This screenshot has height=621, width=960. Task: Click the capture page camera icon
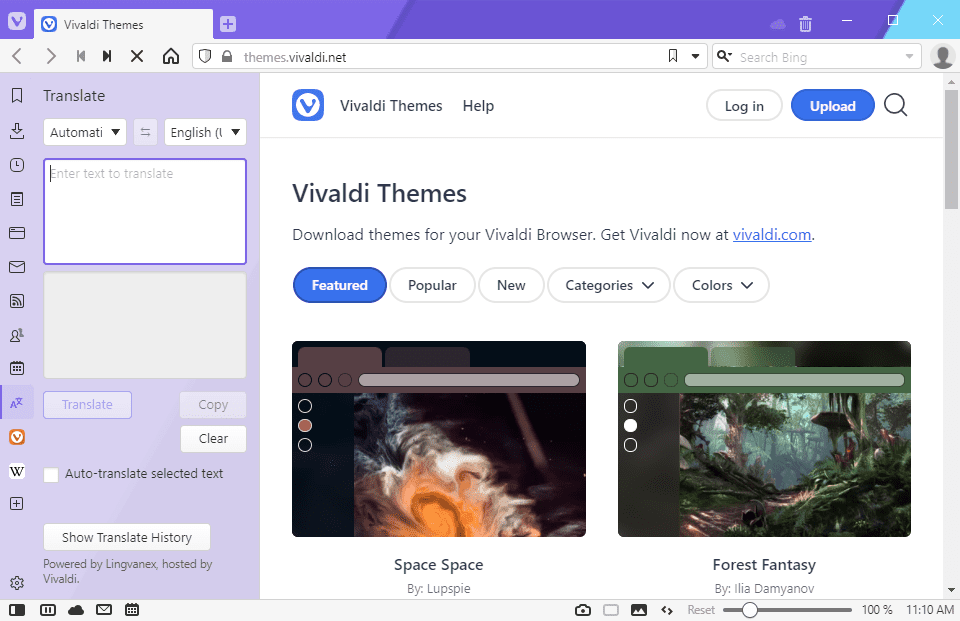point(583,610)
